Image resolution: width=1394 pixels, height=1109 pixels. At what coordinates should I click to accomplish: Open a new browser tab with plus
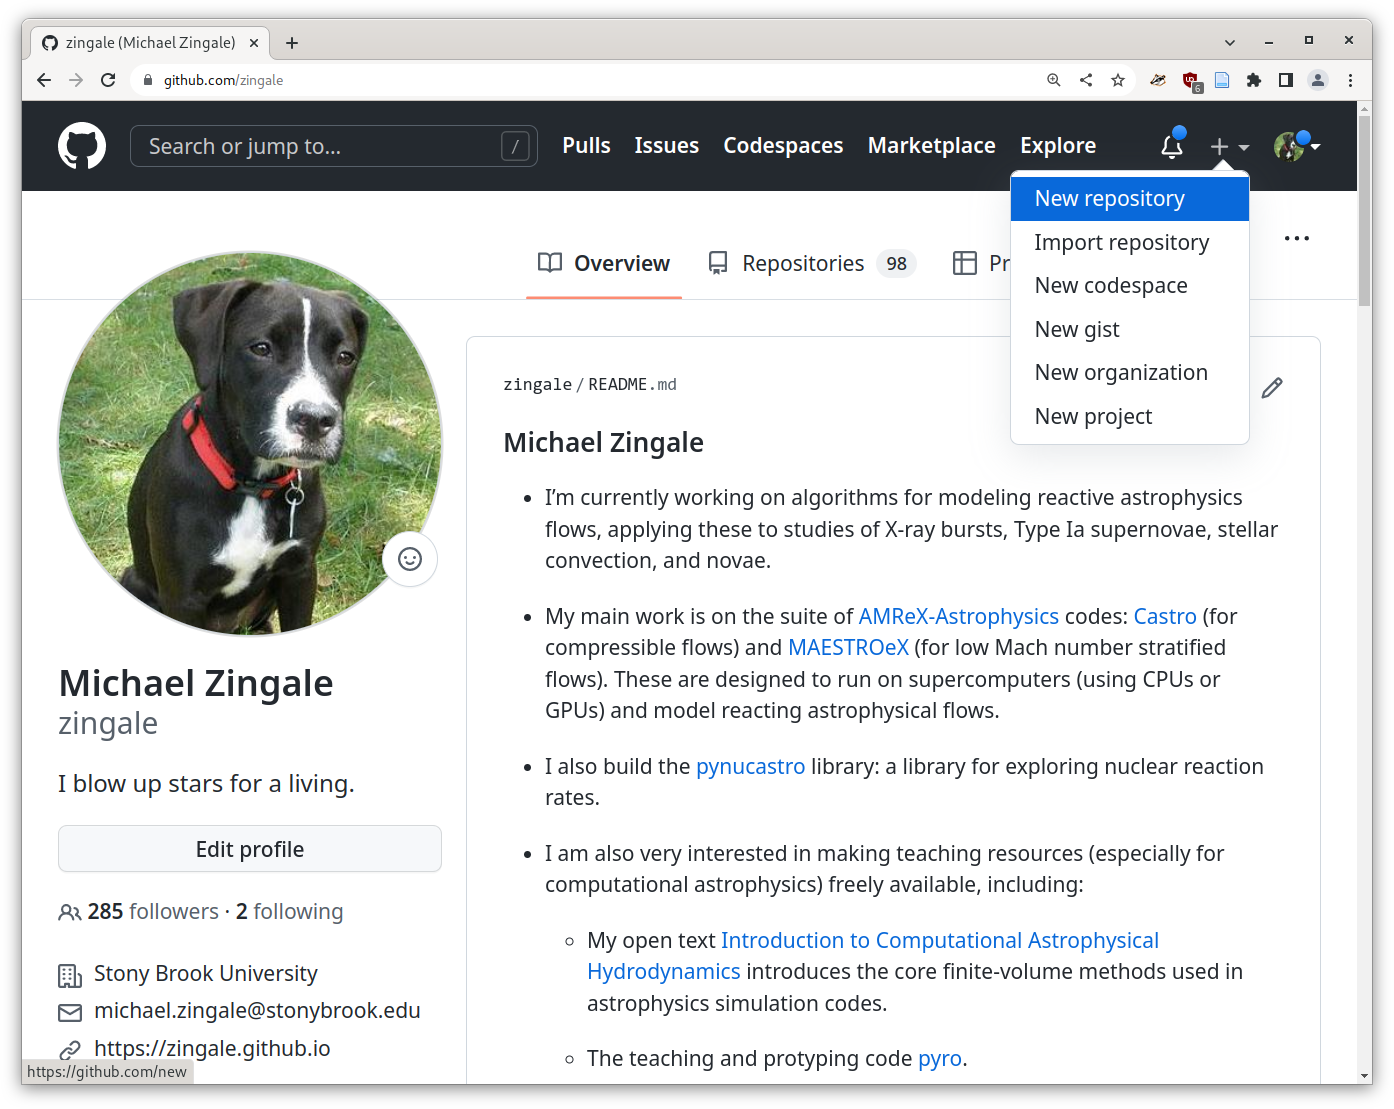(x=292, y=43)
